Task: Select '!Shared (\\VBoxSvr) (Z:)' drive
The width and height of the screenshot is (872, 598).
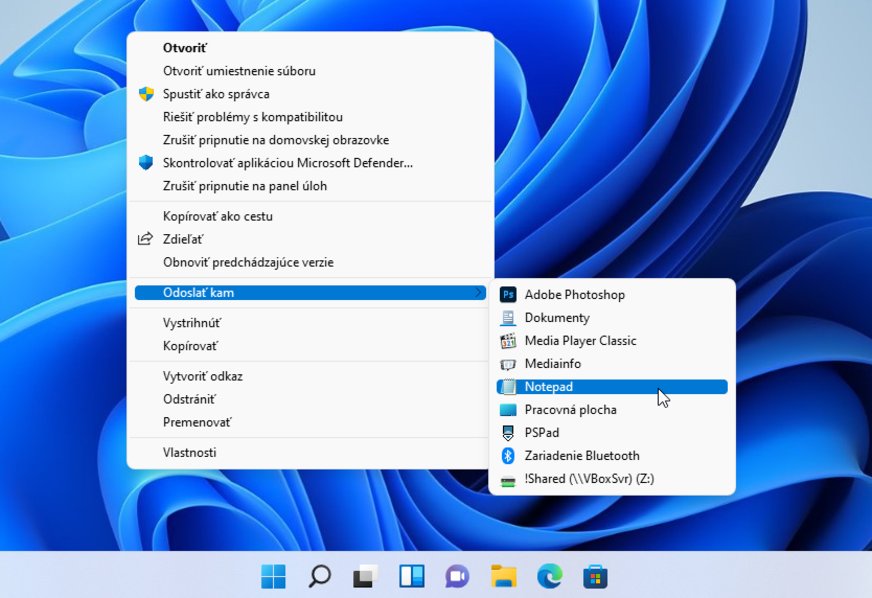Action: point(589,479)
